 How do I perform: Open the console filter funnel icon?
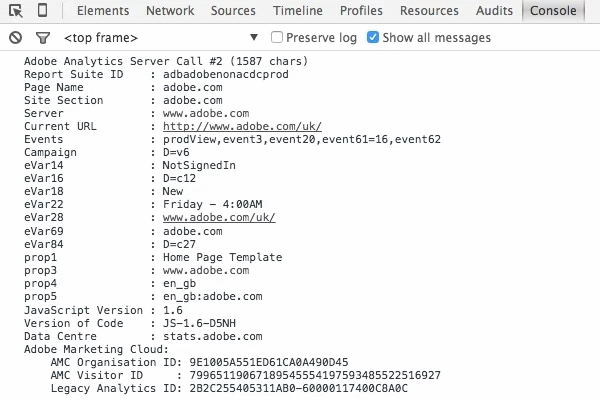point(43,38)
